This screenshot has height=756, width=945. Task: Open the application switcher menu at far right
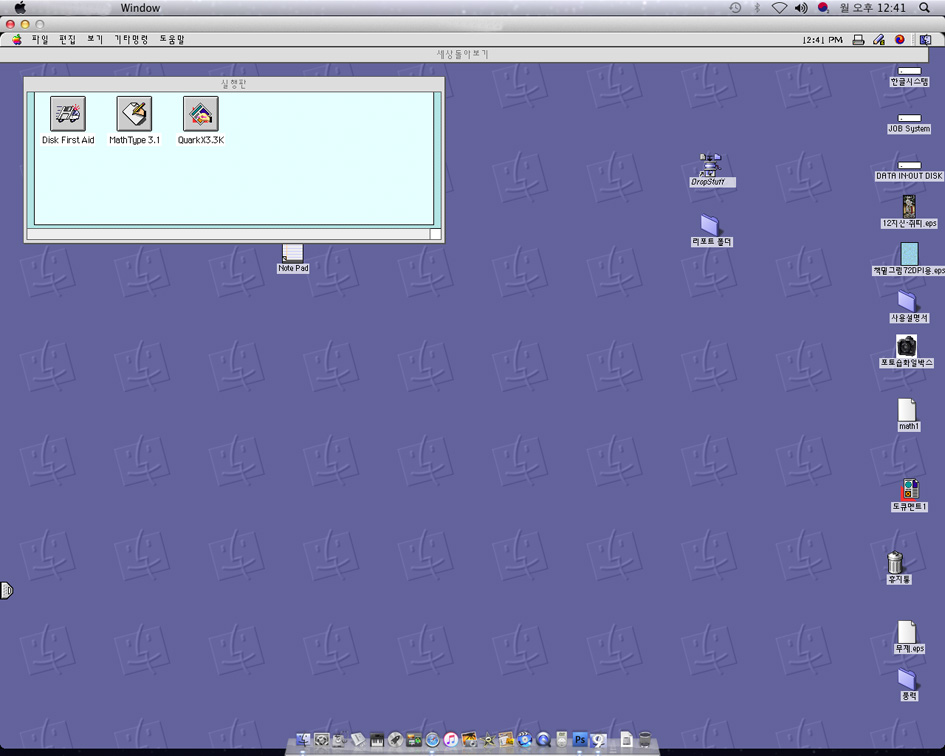[925, 40]
